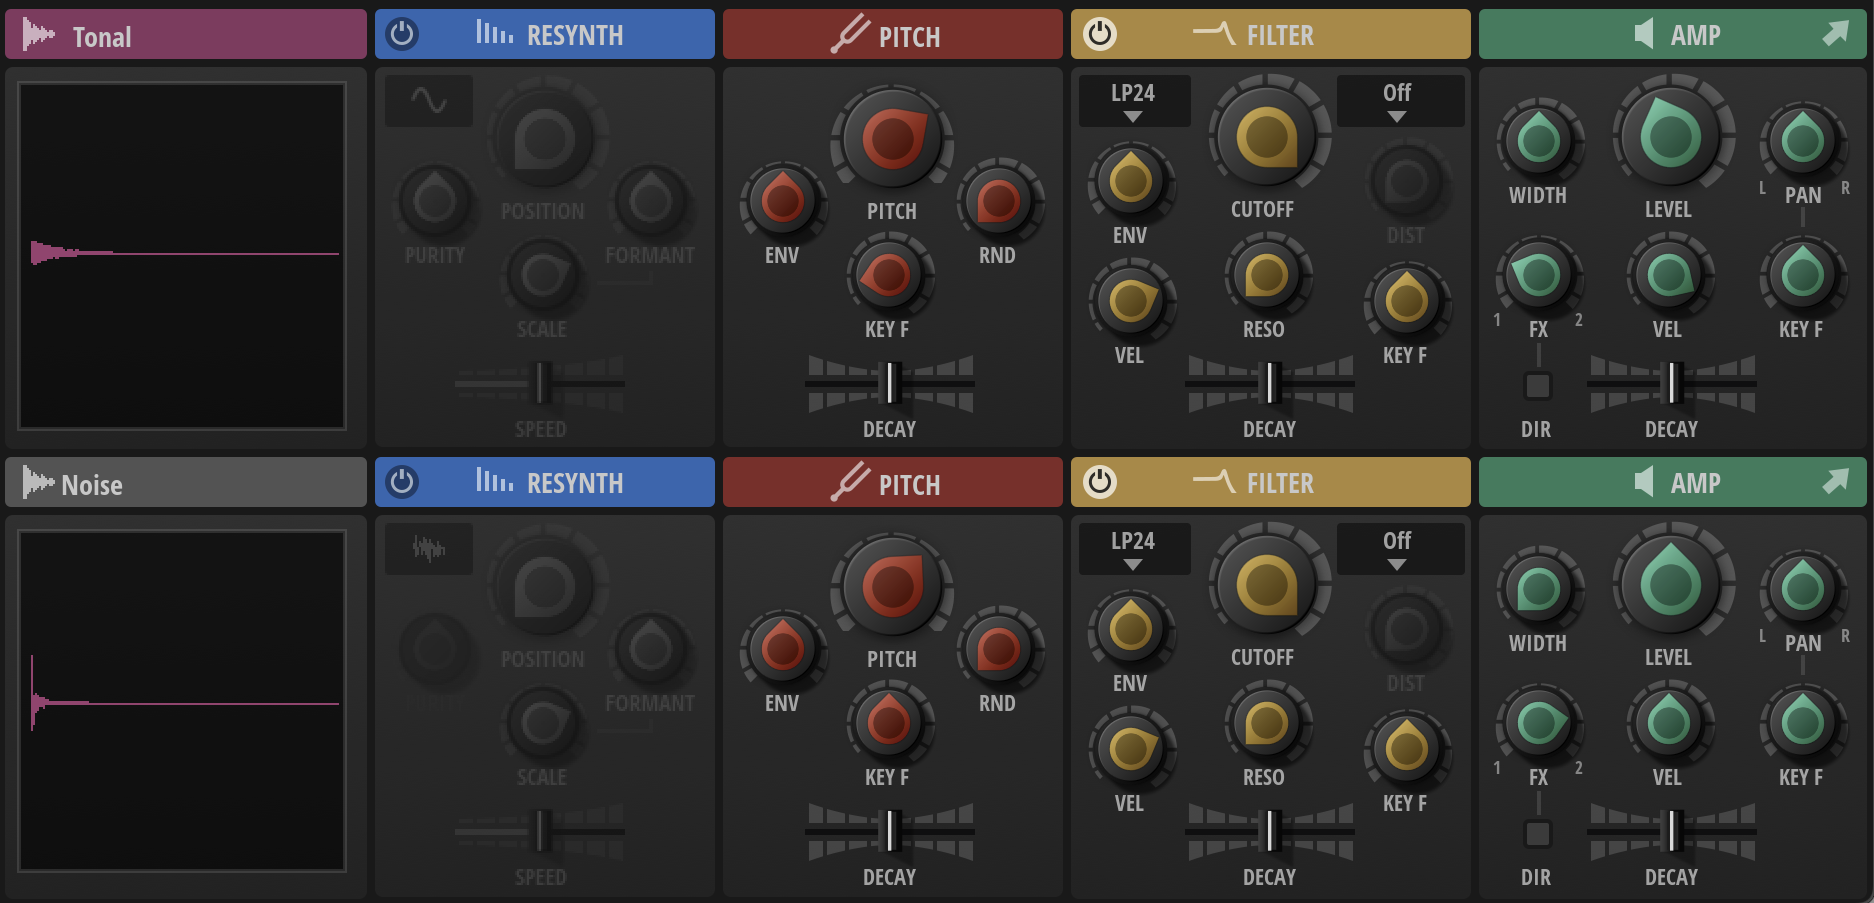Open the LP24 filter type dropdown in the Tonal layer
The height and width of the screenshot is (903, 1874).
(x=1133, y=100)
